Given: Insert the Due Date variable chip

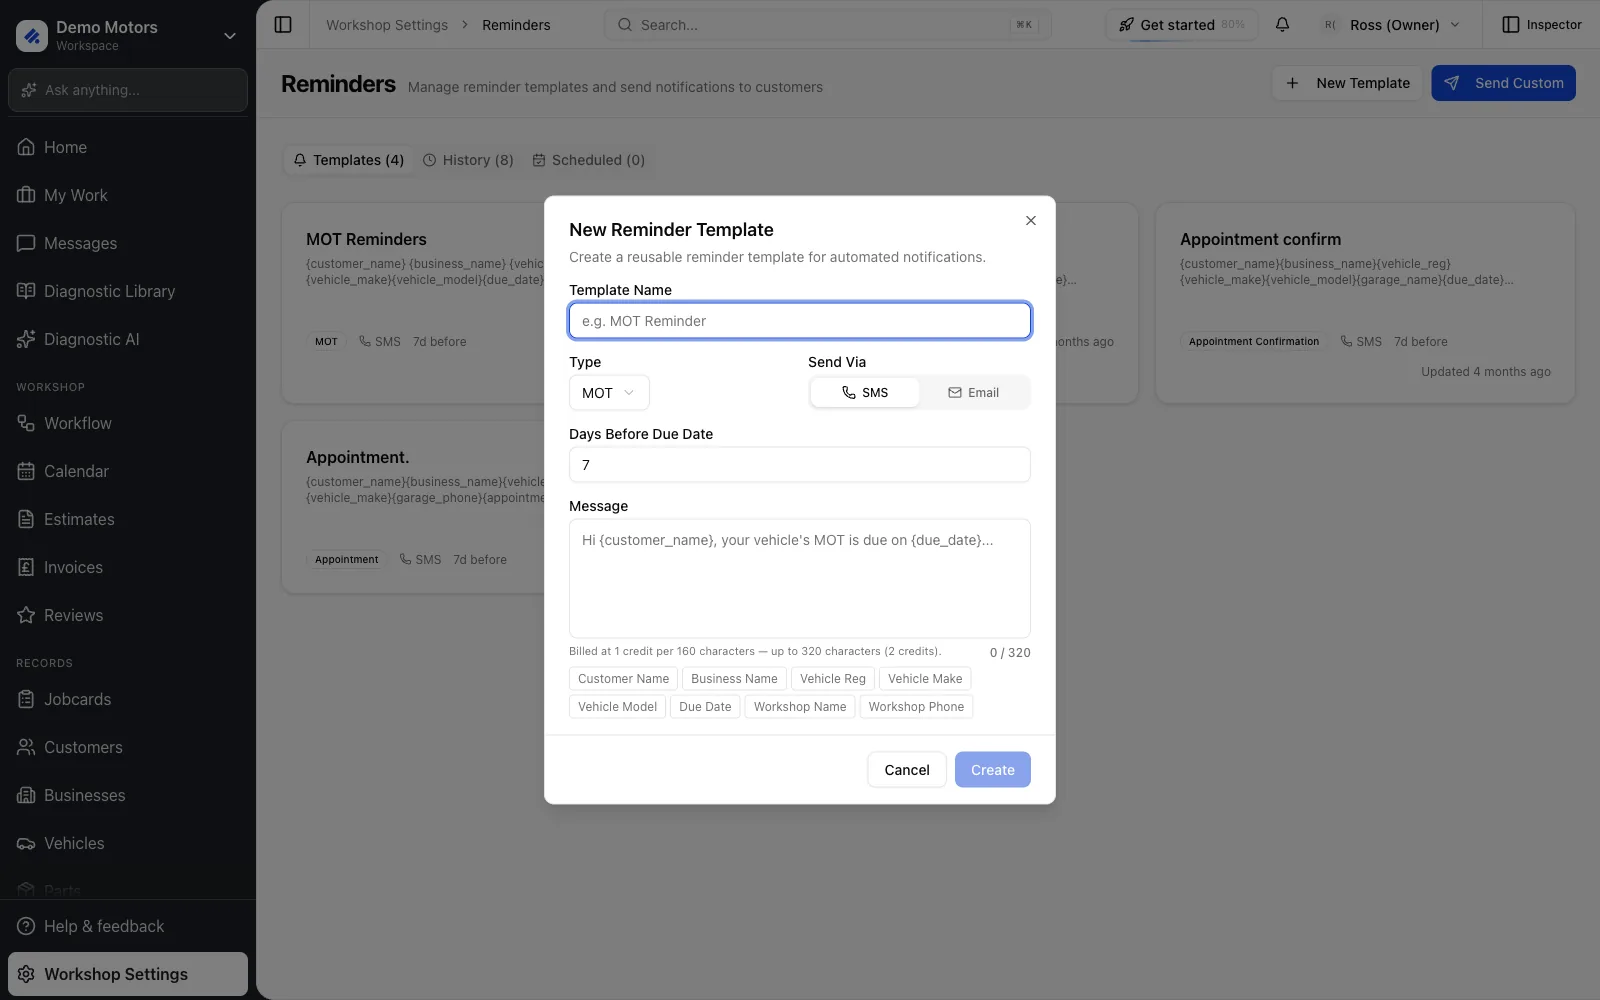Looking at the screenshot, I should point(705,706).
